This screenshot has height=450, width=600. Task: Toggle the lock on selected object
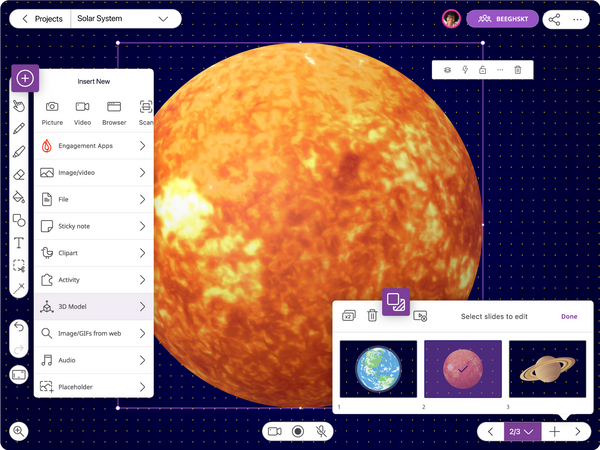point(482,70)
